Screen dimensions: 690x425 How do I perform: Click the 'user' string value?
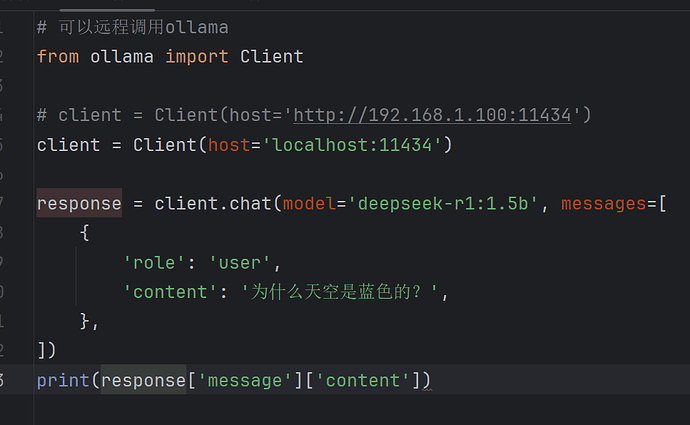240,263
